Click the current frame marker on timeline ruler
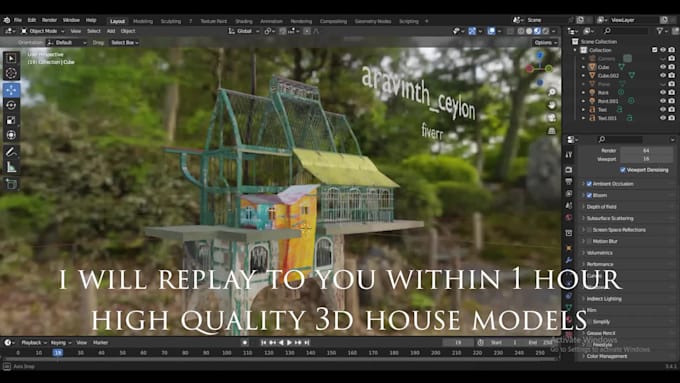This screenshot has height=383, width=680. point(58,353)
